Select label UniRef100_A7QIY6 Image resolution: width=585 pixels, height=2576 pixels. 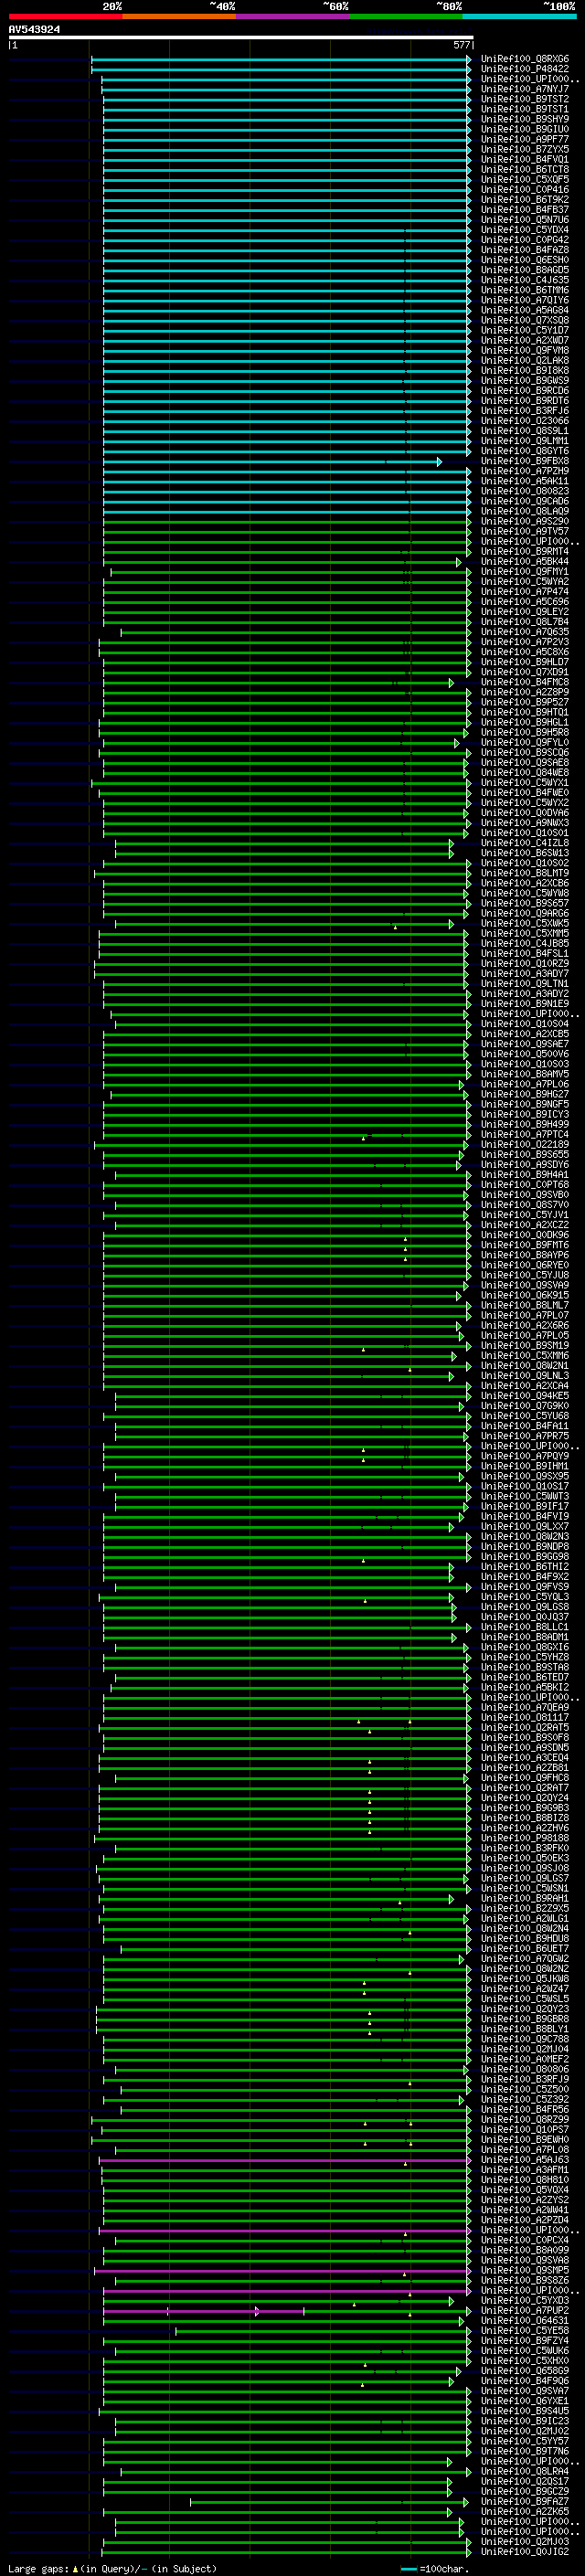pos(525,300)
